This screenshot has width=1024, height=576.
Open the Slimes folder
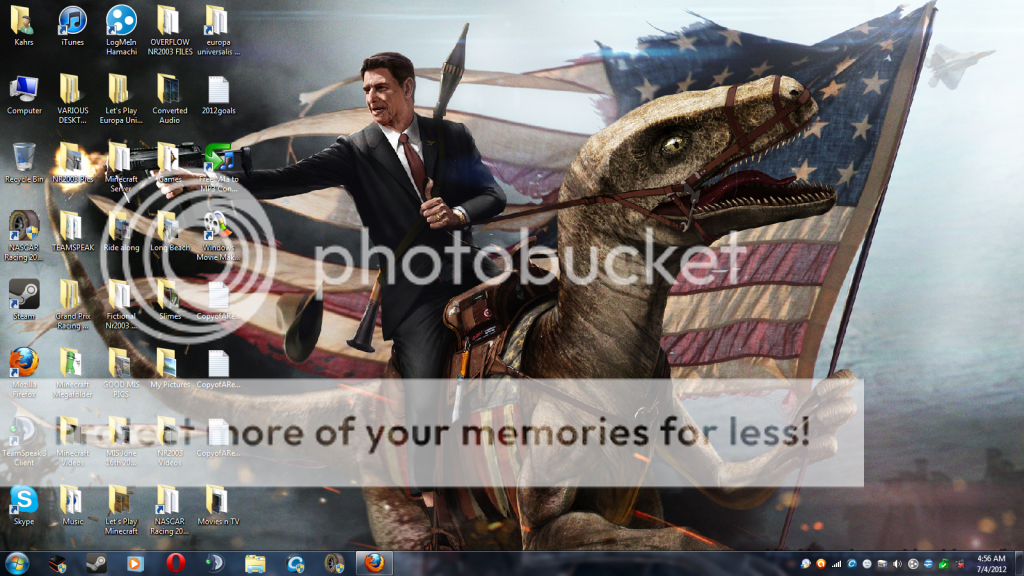point(170,300)
